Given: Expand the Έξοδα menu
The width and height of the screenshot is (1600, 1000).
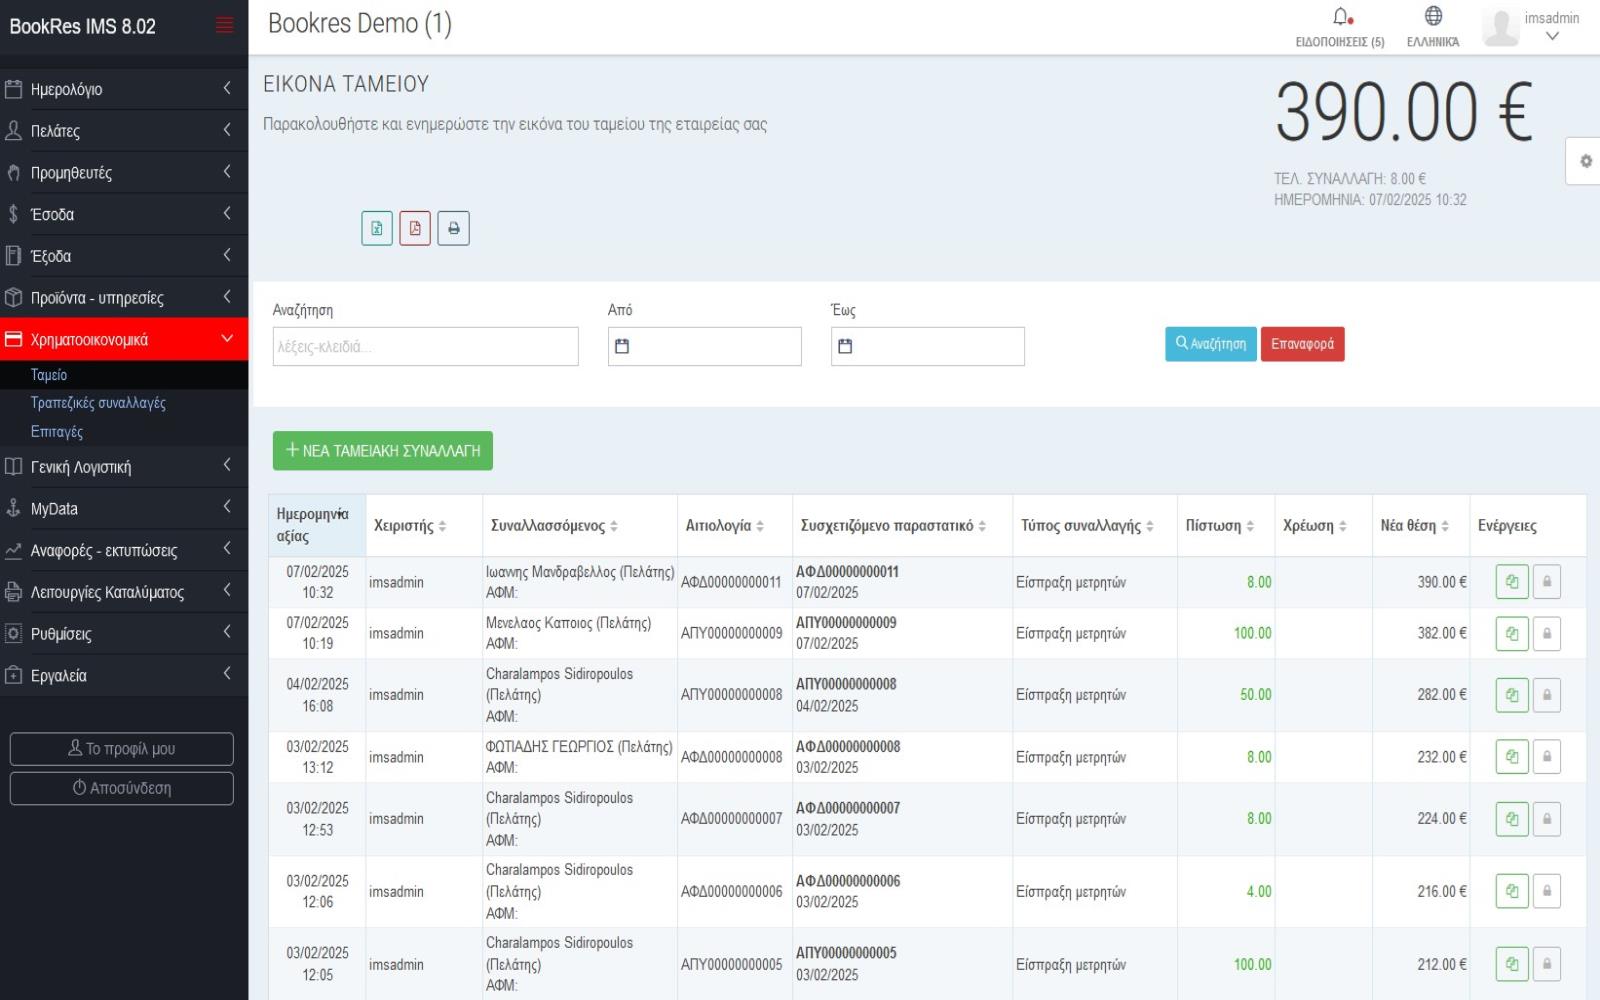Looking at the screenshot, I should tap(124, 256).
